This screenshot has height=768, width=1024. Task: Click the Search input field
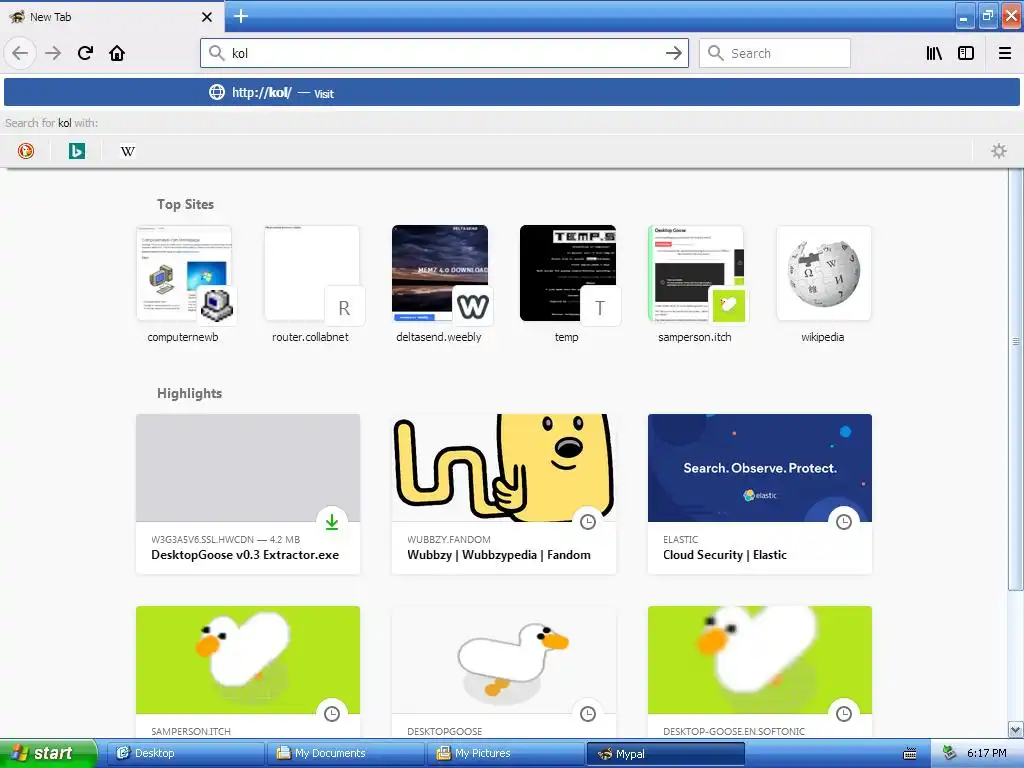tap(775, 53)
